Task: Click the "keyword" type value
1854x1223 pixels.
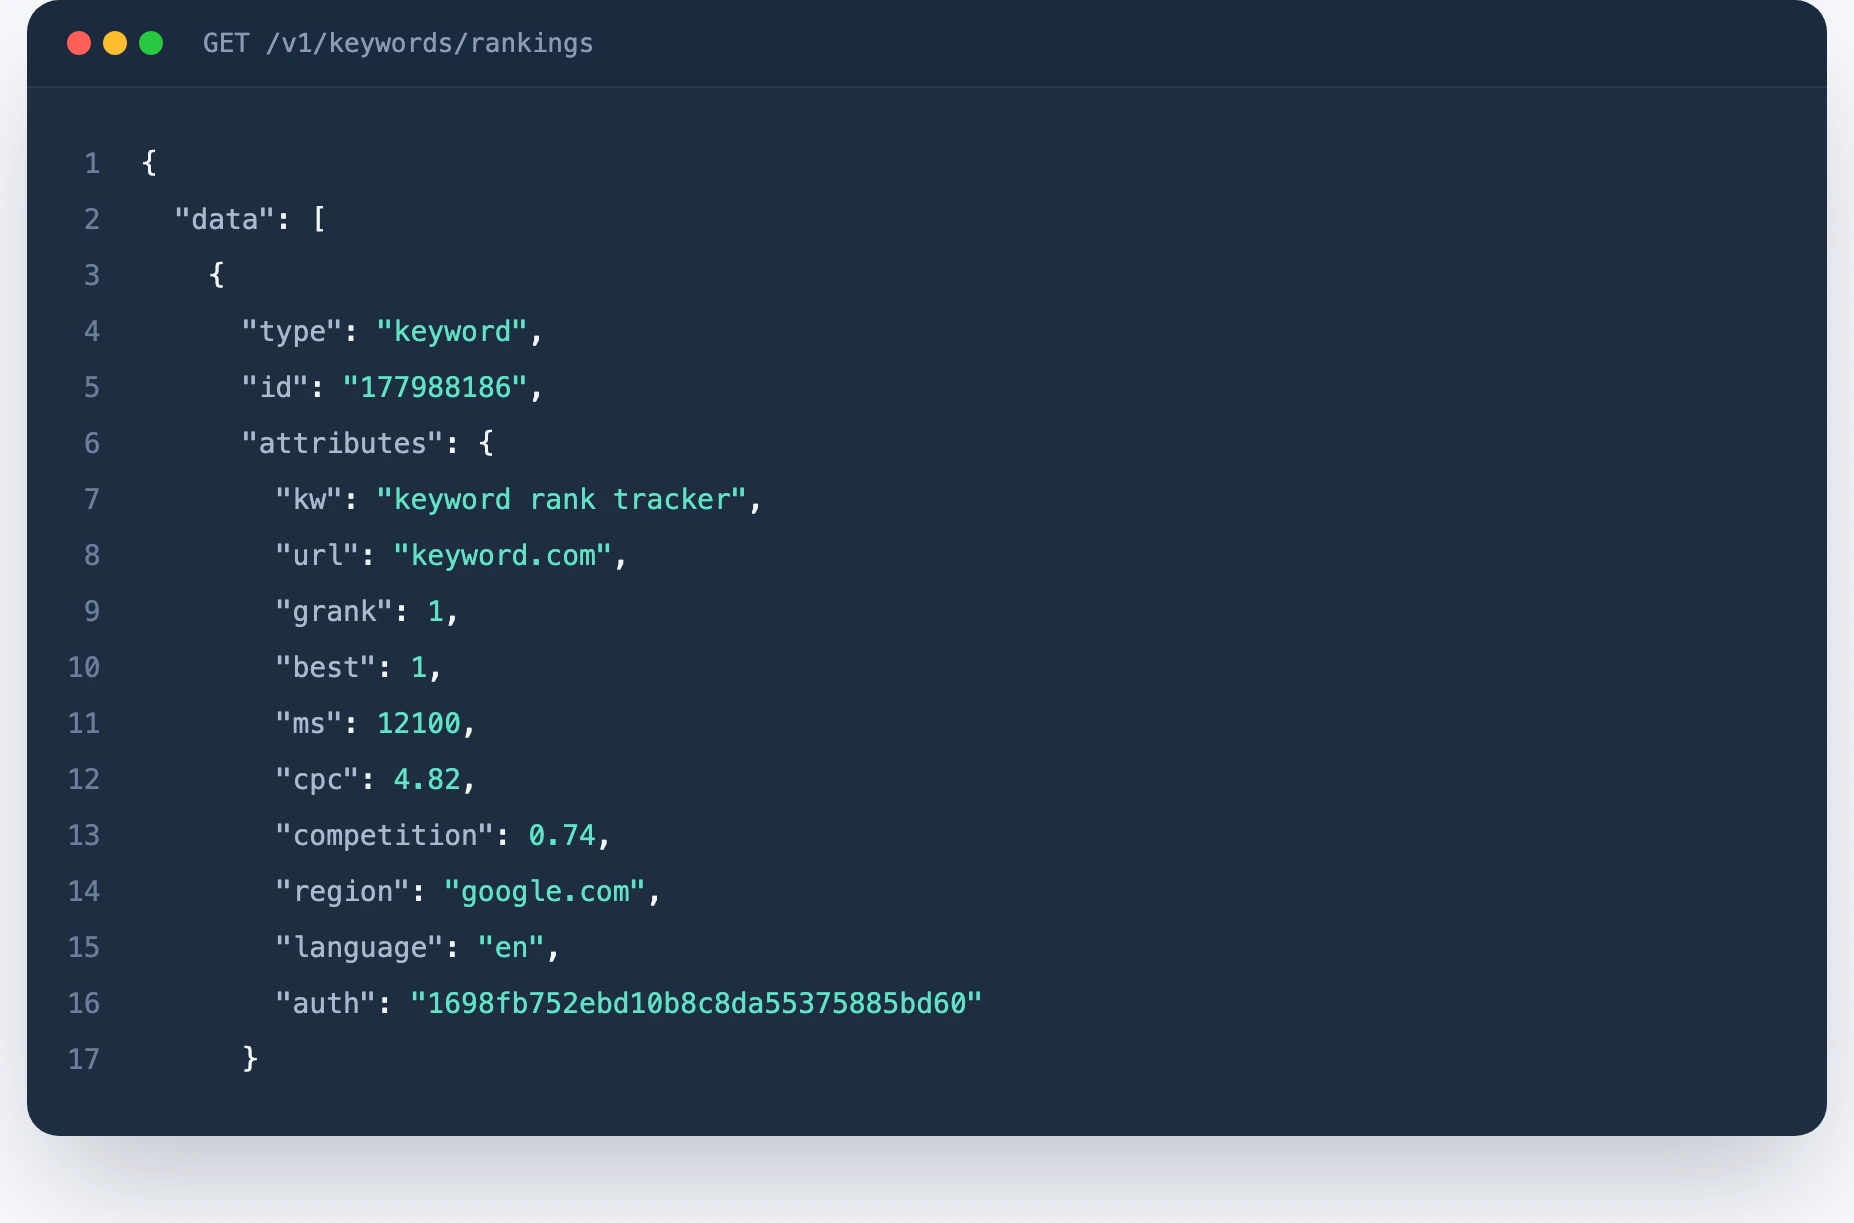Action: pos(452,331)
